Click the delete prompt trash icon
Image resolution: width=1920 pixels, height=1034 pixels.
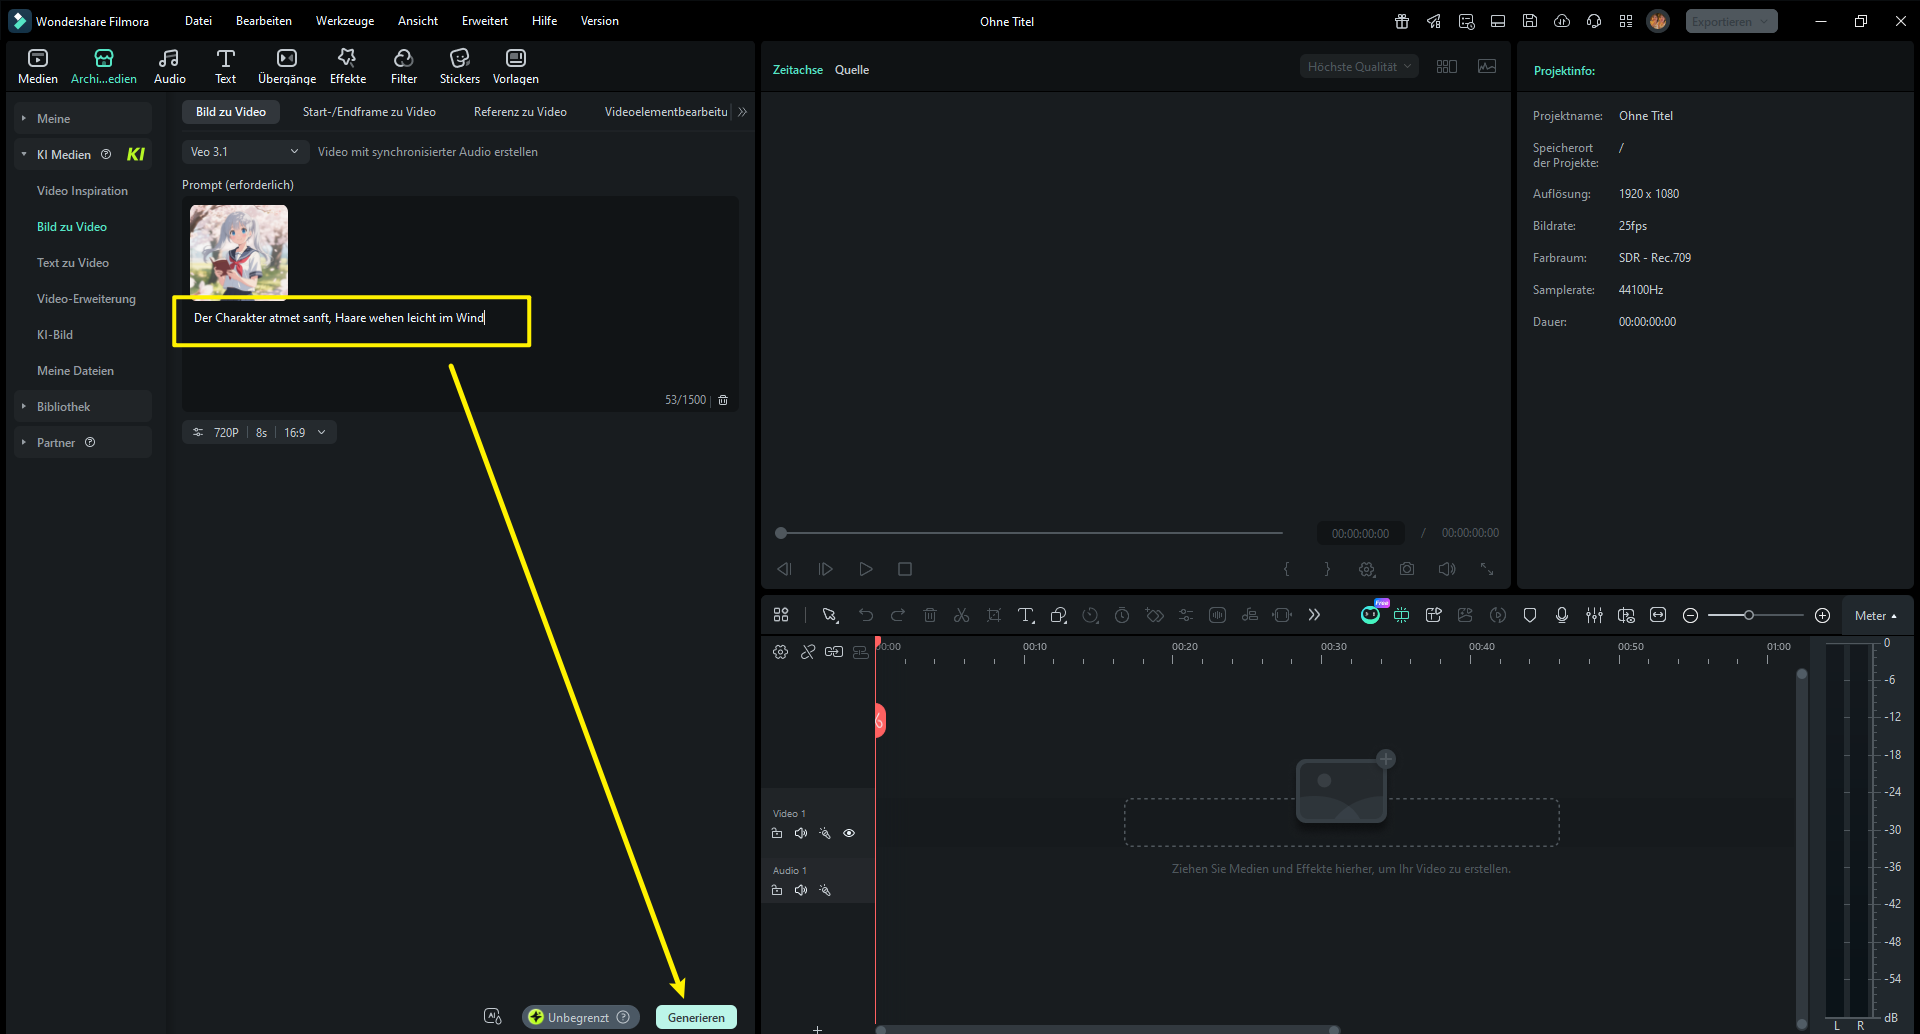click(723, 400)
